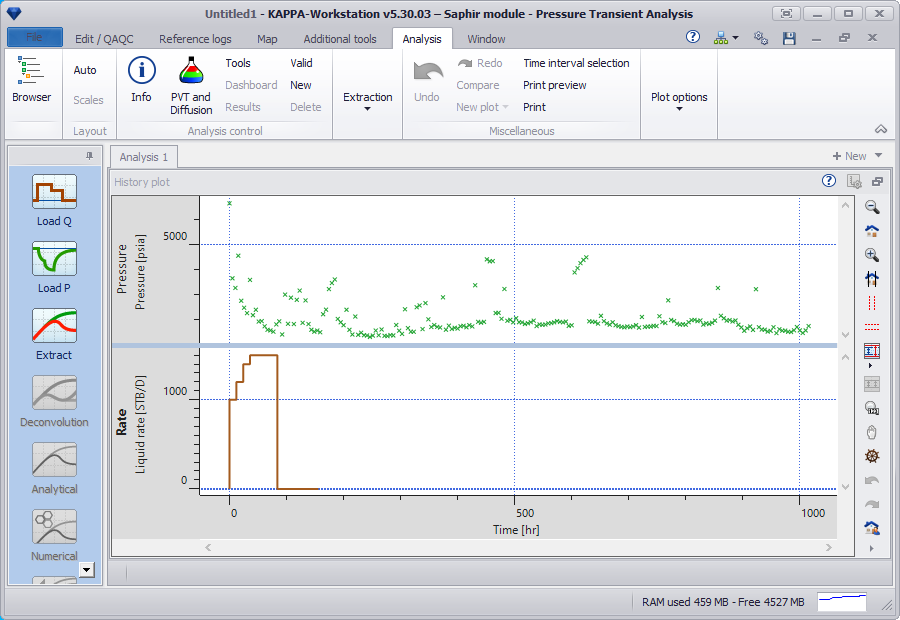This screenshot has width=900, height=620.
Task: Click the ribbon help question mark
Action: (693, 37)
